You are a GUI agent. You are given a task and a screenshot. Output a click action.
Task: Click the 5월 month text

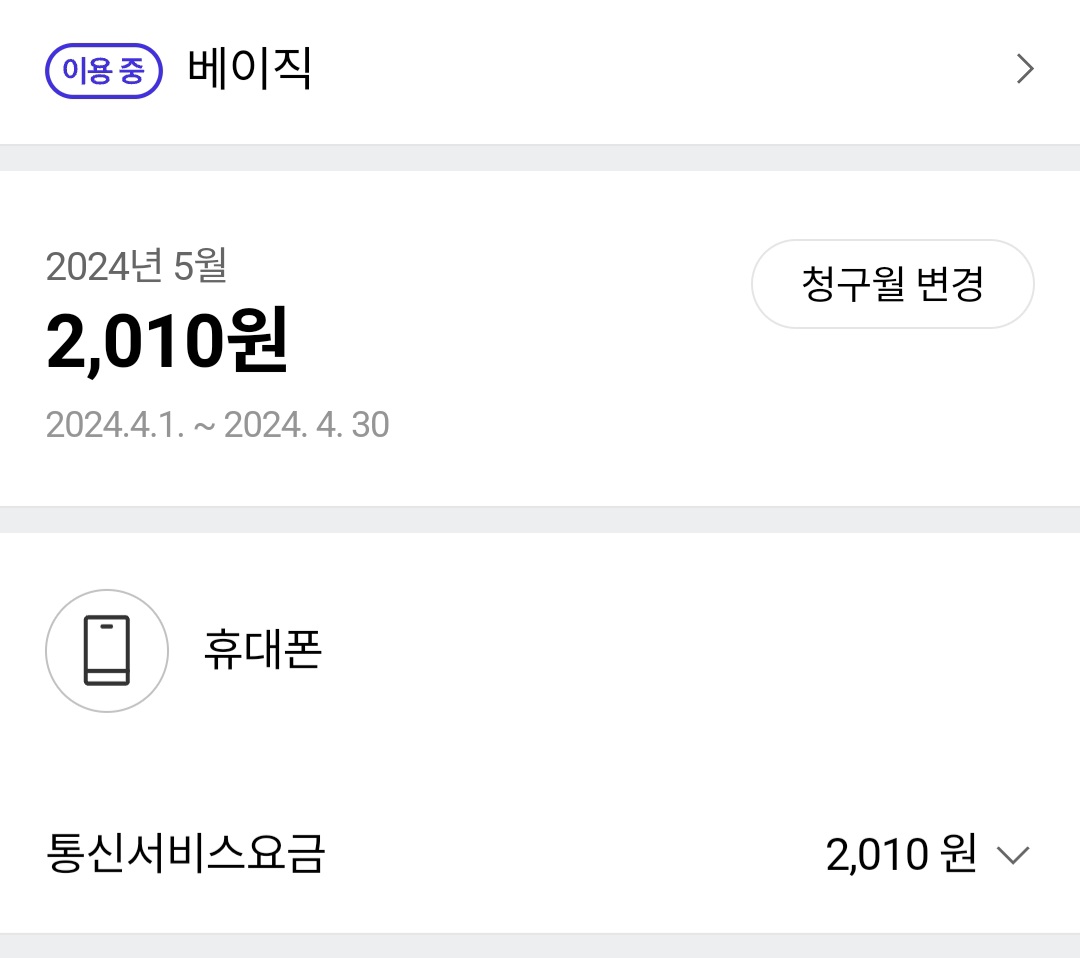(x=201, y=266)
